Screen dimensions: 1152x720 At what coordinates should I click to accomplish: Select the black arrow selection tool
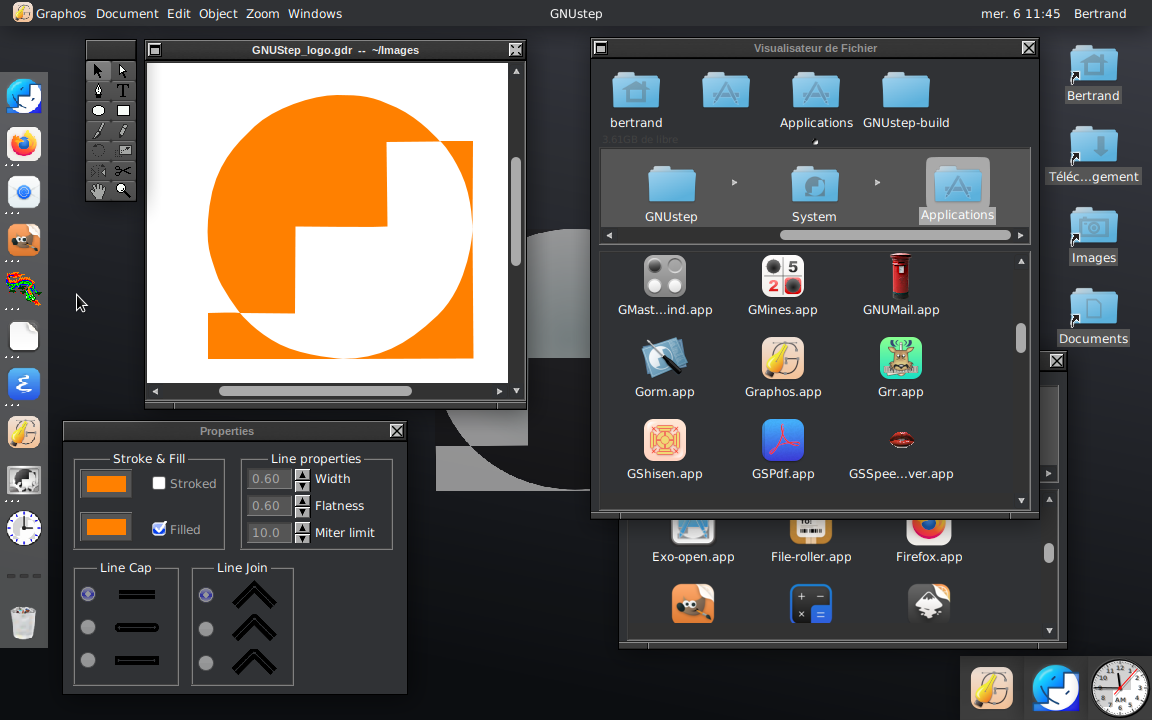coord(98,71)
